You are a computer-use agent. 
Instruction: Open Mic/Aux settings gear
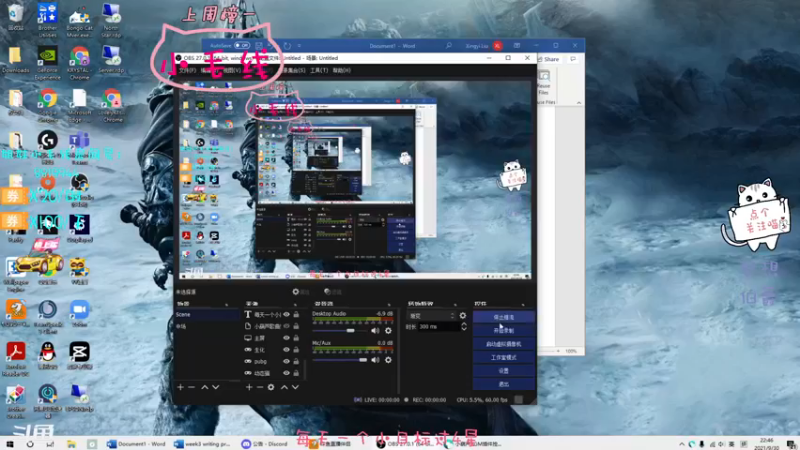tap(388, 360)
